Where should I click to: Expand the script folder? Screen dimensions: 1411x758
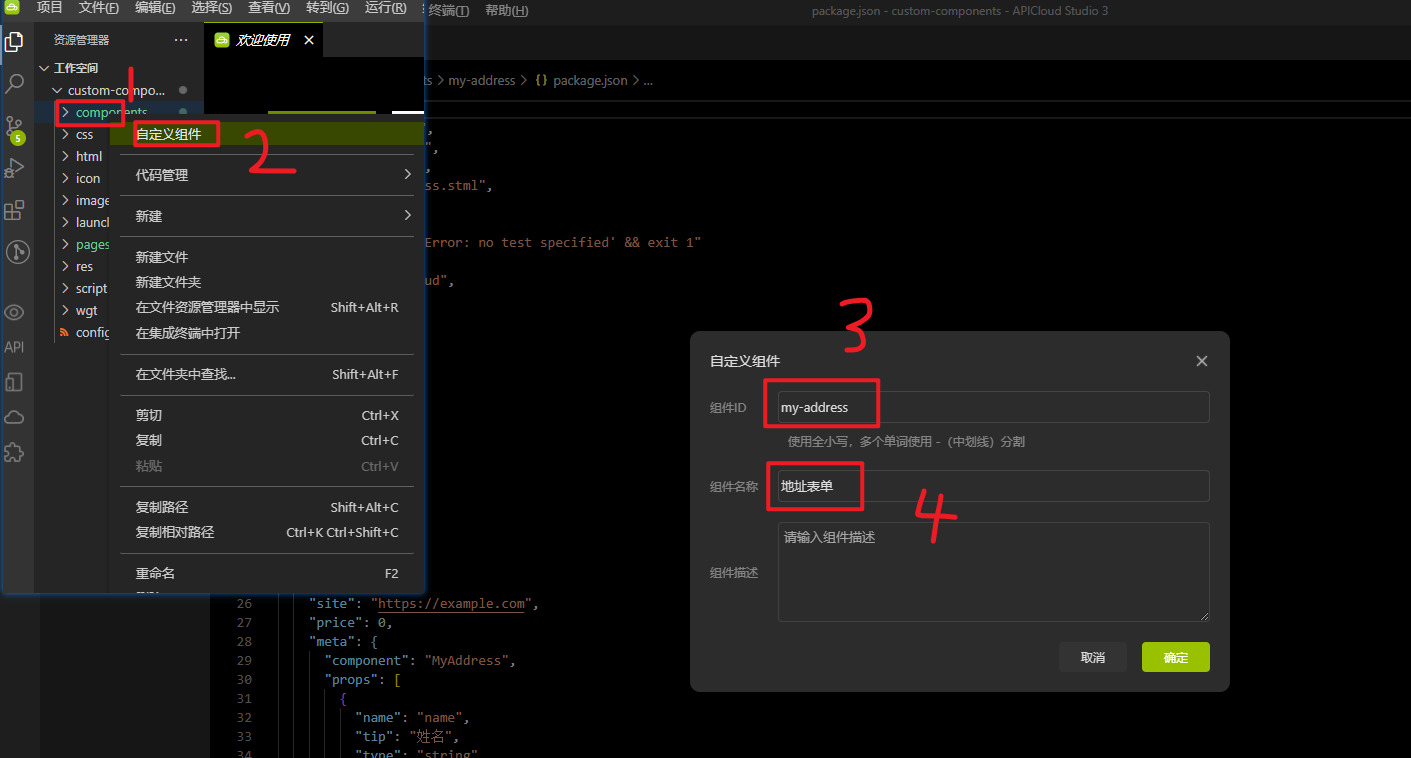click(65, 288)
